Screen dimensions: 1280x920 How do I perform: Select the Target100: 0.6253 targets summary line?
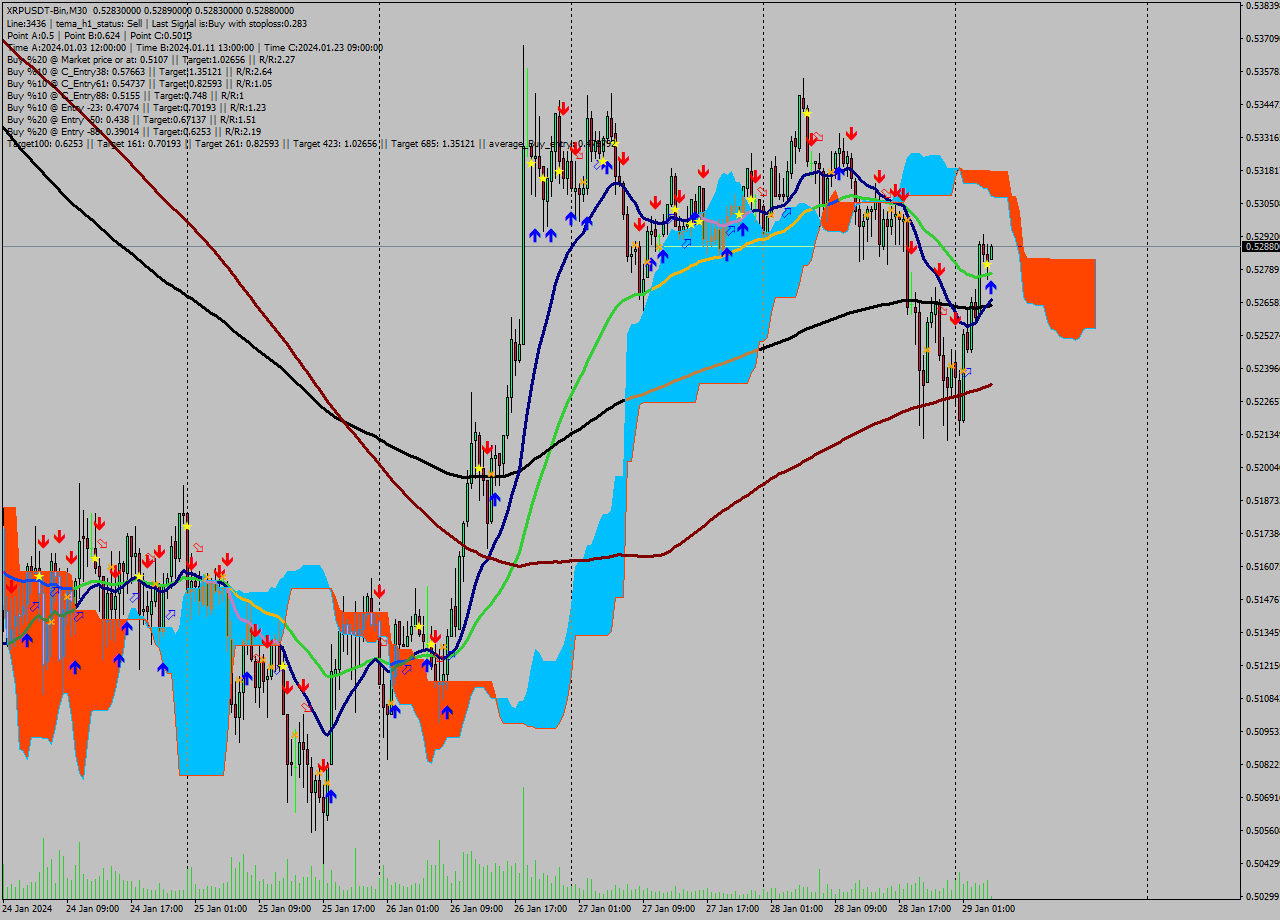pyautogui.click(x=310, y=143)
